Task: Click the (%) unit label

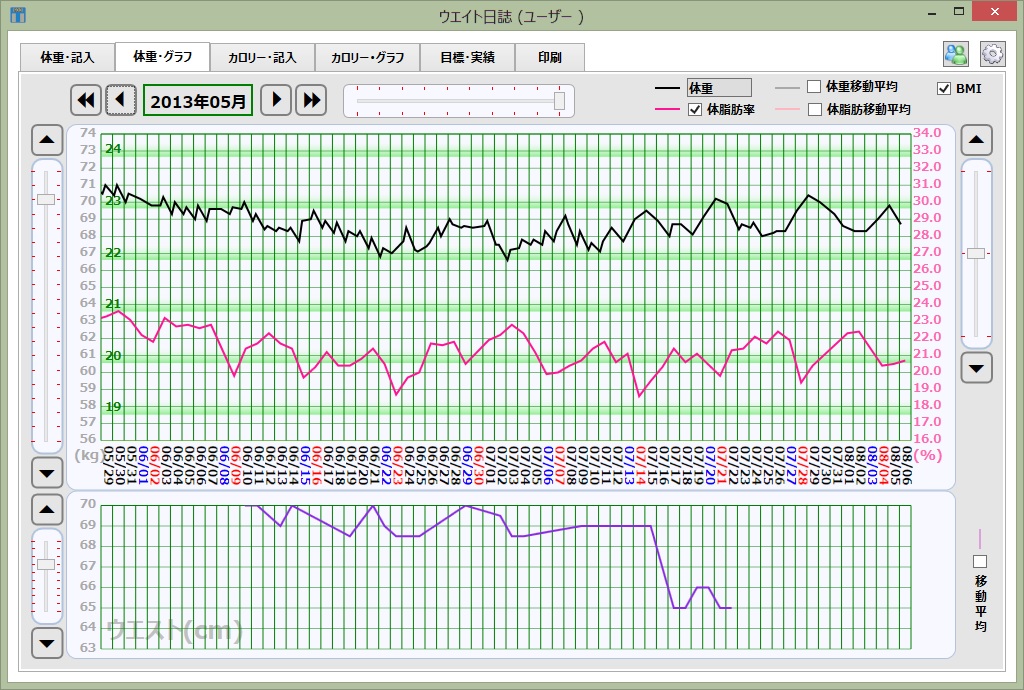Action: click(928, 455)
